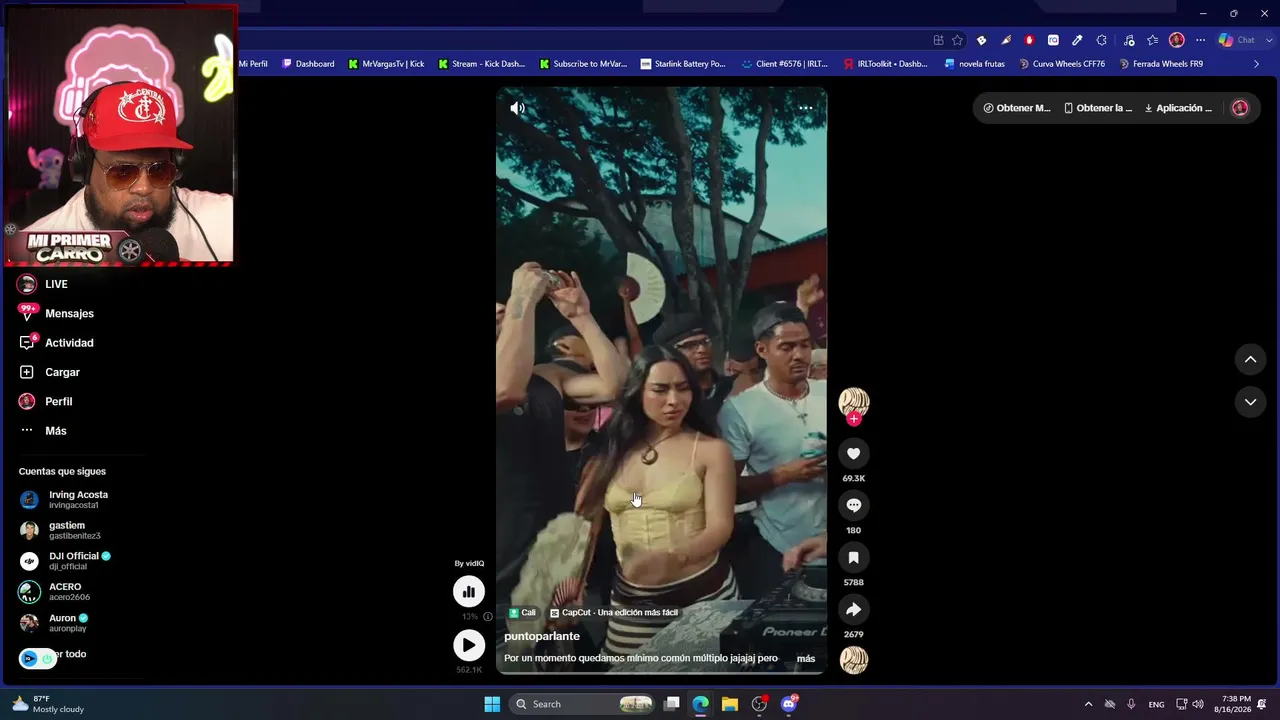
Task: Click the Obtener M... button
Action: pos(1017,108)
